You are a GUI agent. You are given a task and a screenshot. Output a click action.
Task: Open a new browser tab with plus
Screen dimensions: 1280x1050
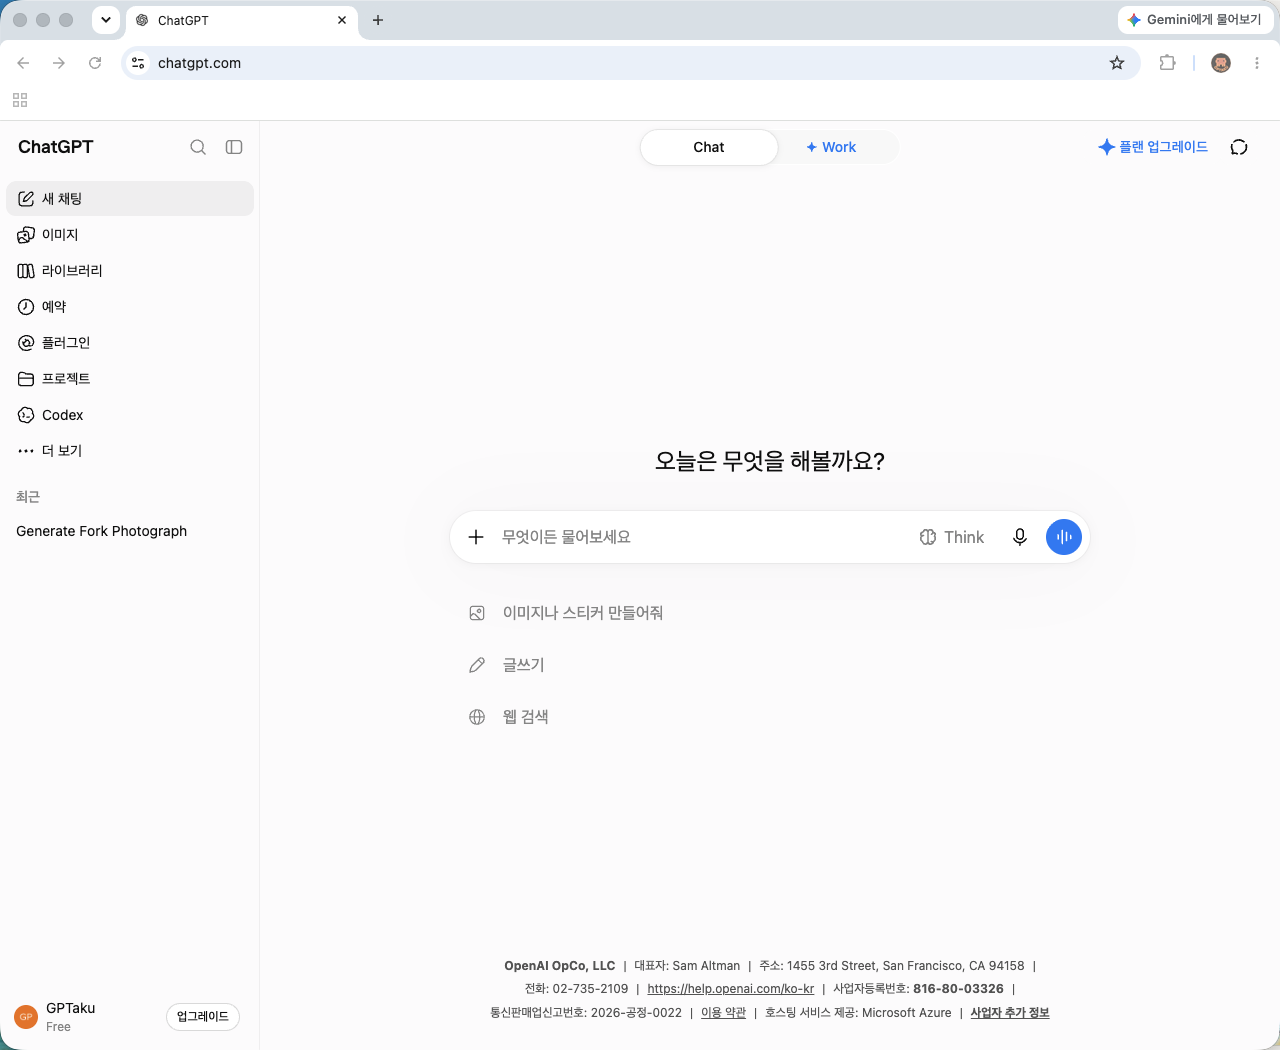click(378, 20)
